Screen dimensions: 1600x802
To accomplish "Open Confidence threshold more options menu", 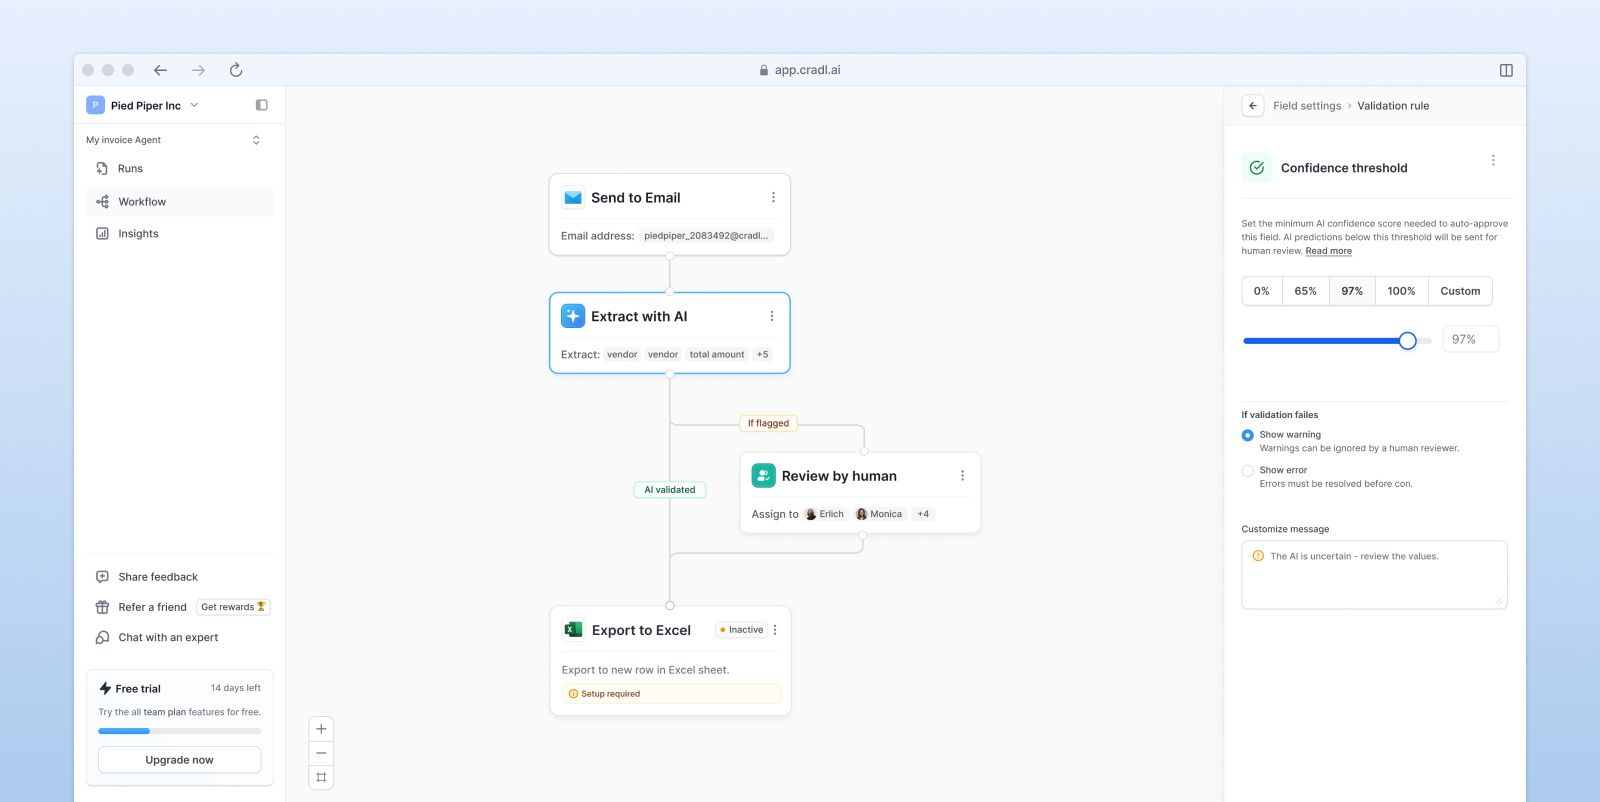I will point(1493,161).
